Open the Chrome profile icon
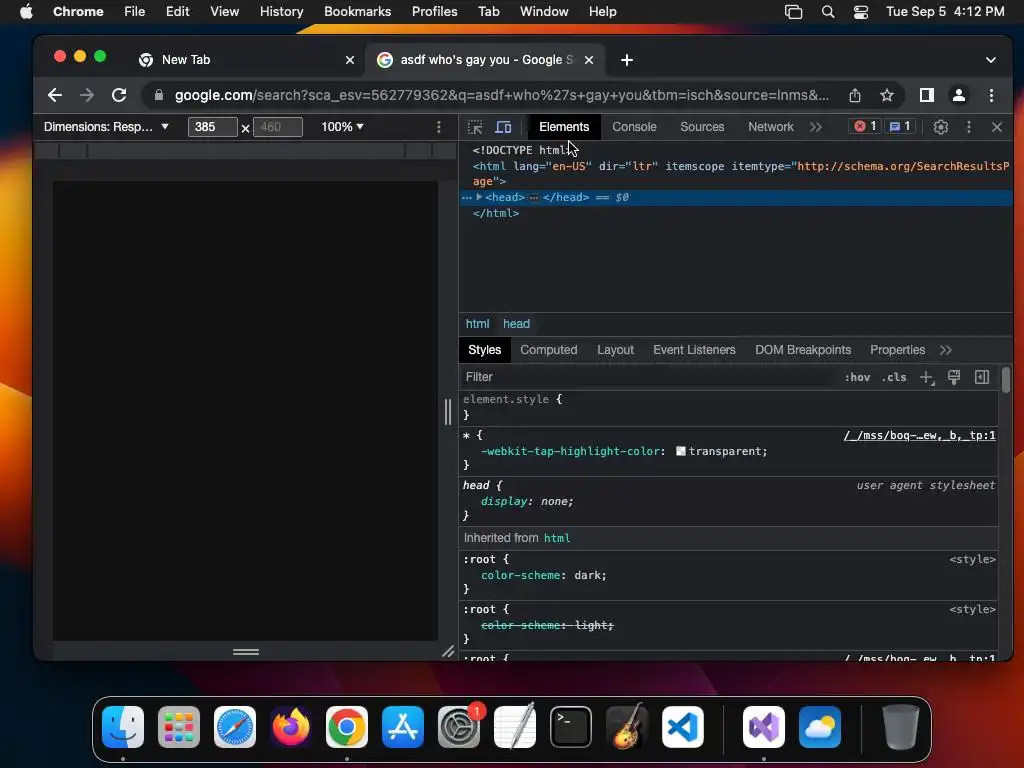 coord(959,95)
